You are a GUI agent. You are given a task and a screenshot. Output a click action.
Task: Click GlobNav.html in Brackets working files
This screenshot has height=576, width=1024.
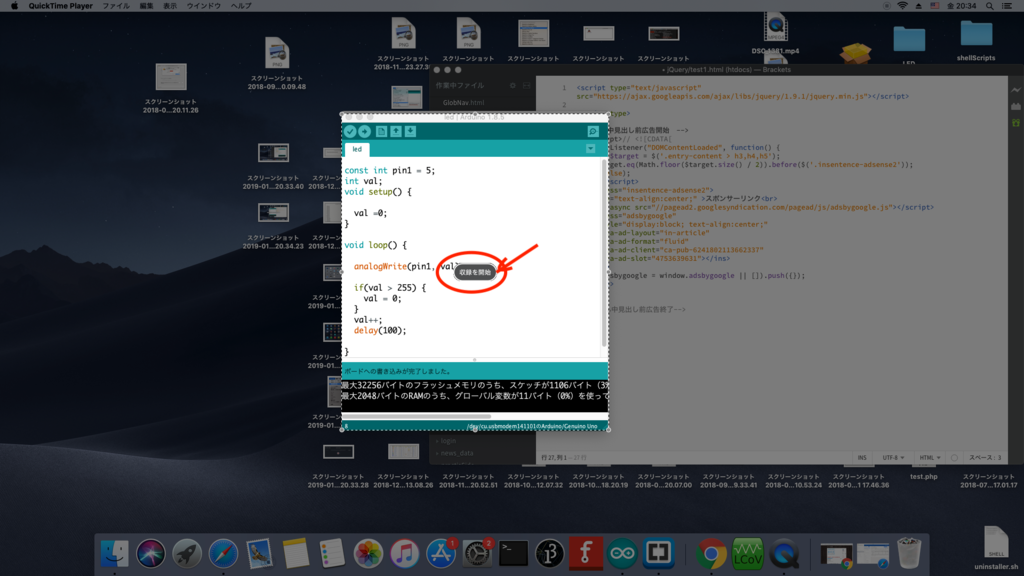[463, 103]
